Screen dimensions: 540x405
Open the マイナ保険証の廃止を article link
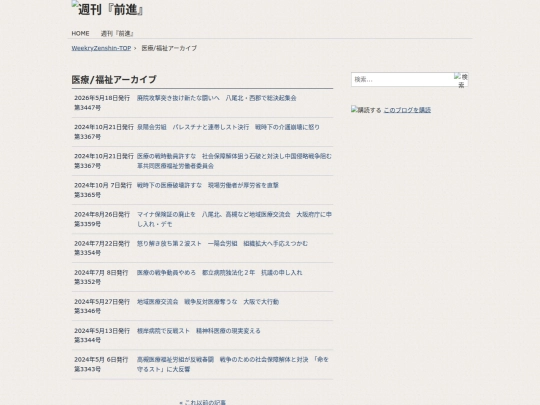(x=234, y=219)
